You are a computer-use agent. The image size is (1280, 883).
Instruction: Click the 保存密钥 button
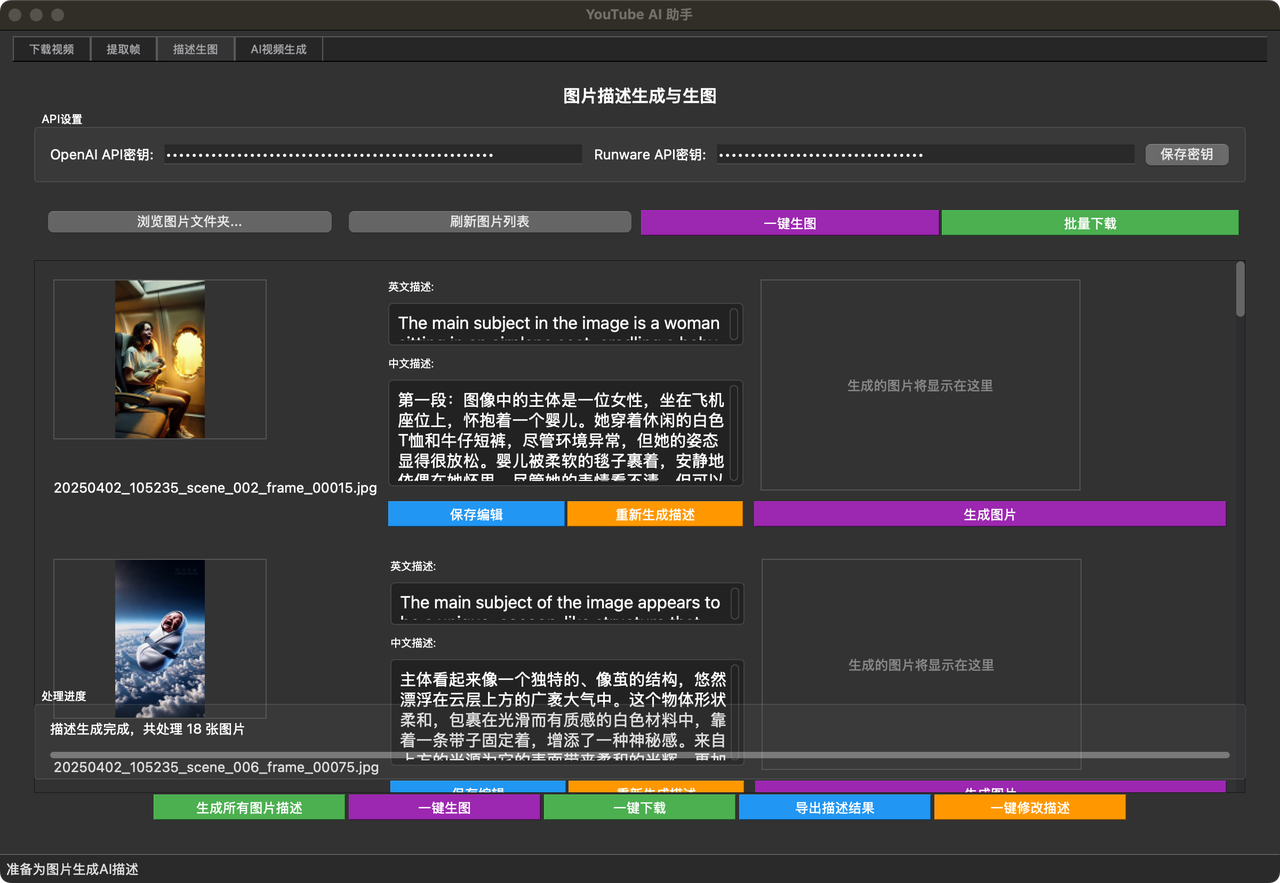(1187, 154)
